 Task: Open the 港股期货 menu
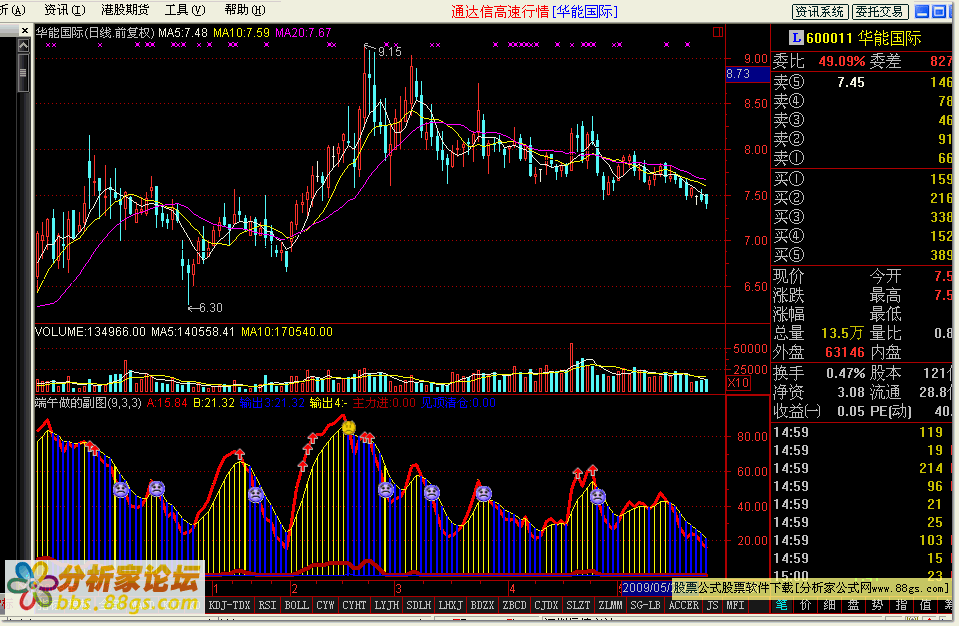(x=125, y=10)
